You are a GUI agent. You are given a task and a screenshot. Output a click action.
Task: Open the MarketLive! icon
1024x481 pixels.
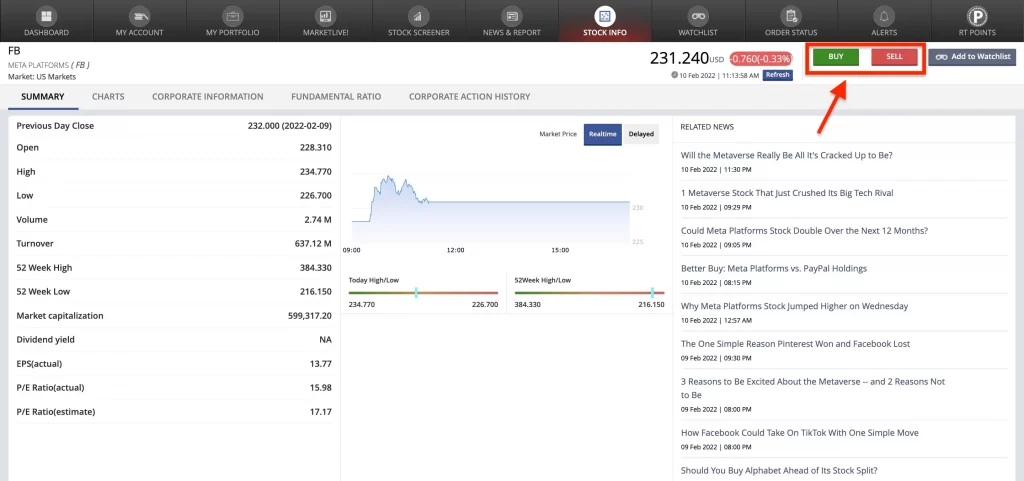click(x=325, y=16)
